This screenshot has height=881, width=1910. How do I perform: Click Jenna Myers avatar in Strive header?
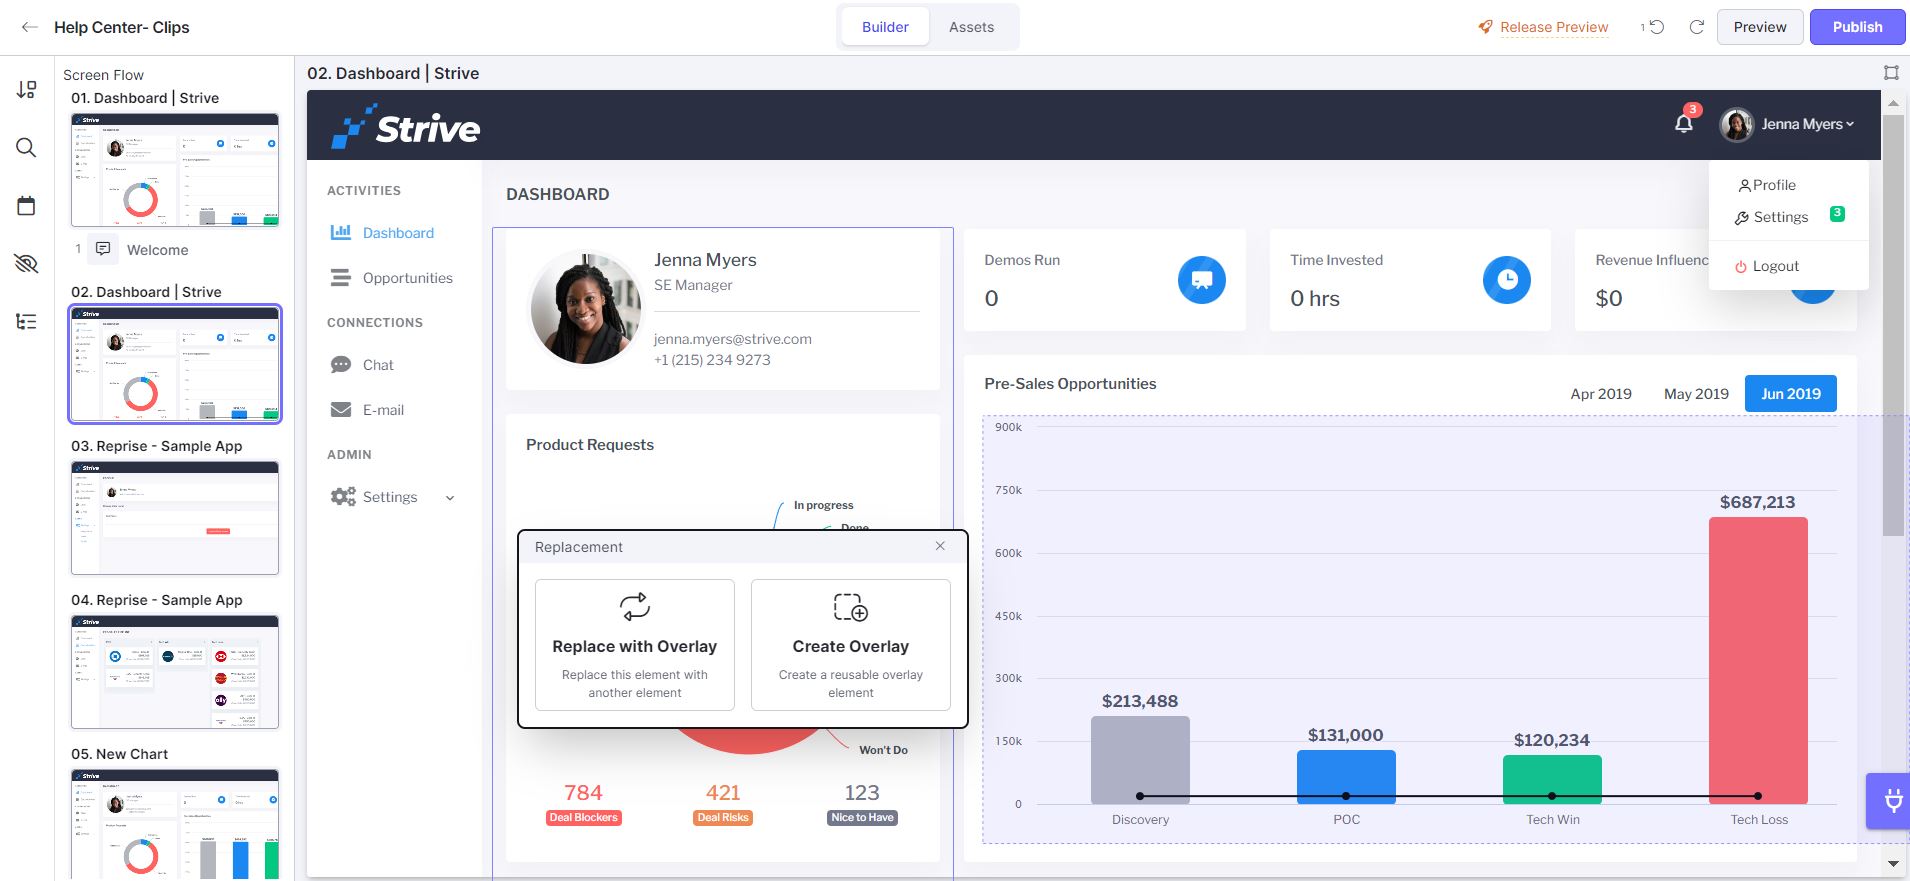[1737, 124]
